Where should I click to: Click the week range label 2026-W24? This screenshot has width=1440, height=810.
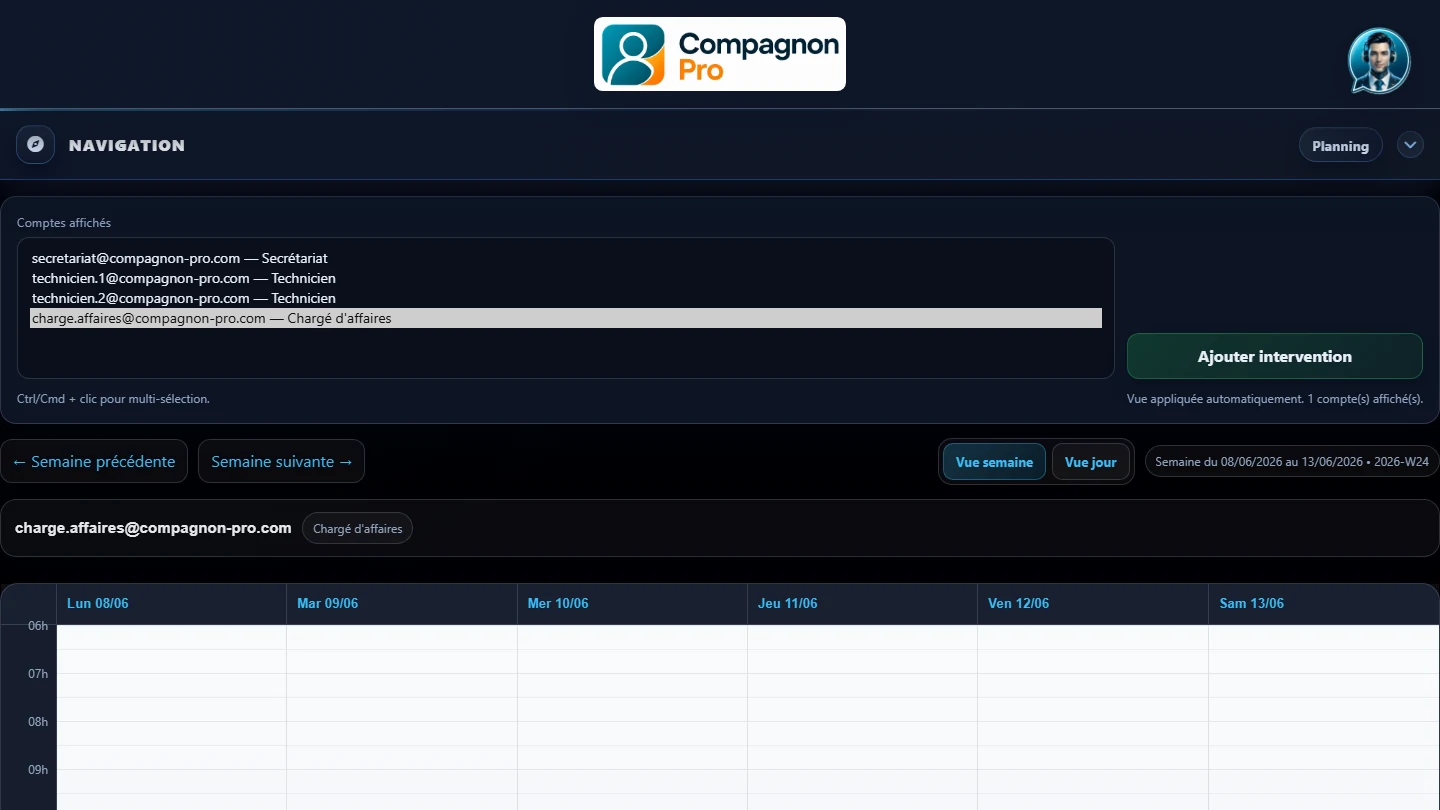tap(1292, 462)
